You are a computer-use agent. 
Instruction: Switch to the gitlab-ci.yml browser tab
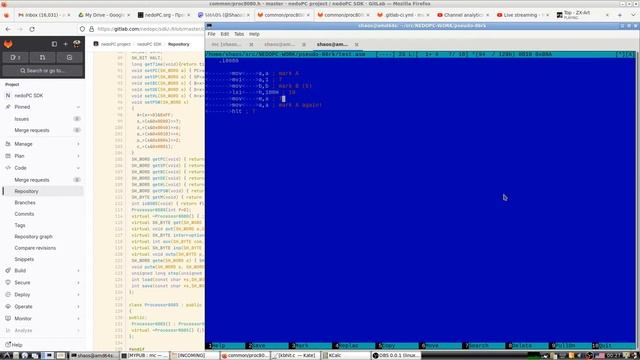(400, 15)
